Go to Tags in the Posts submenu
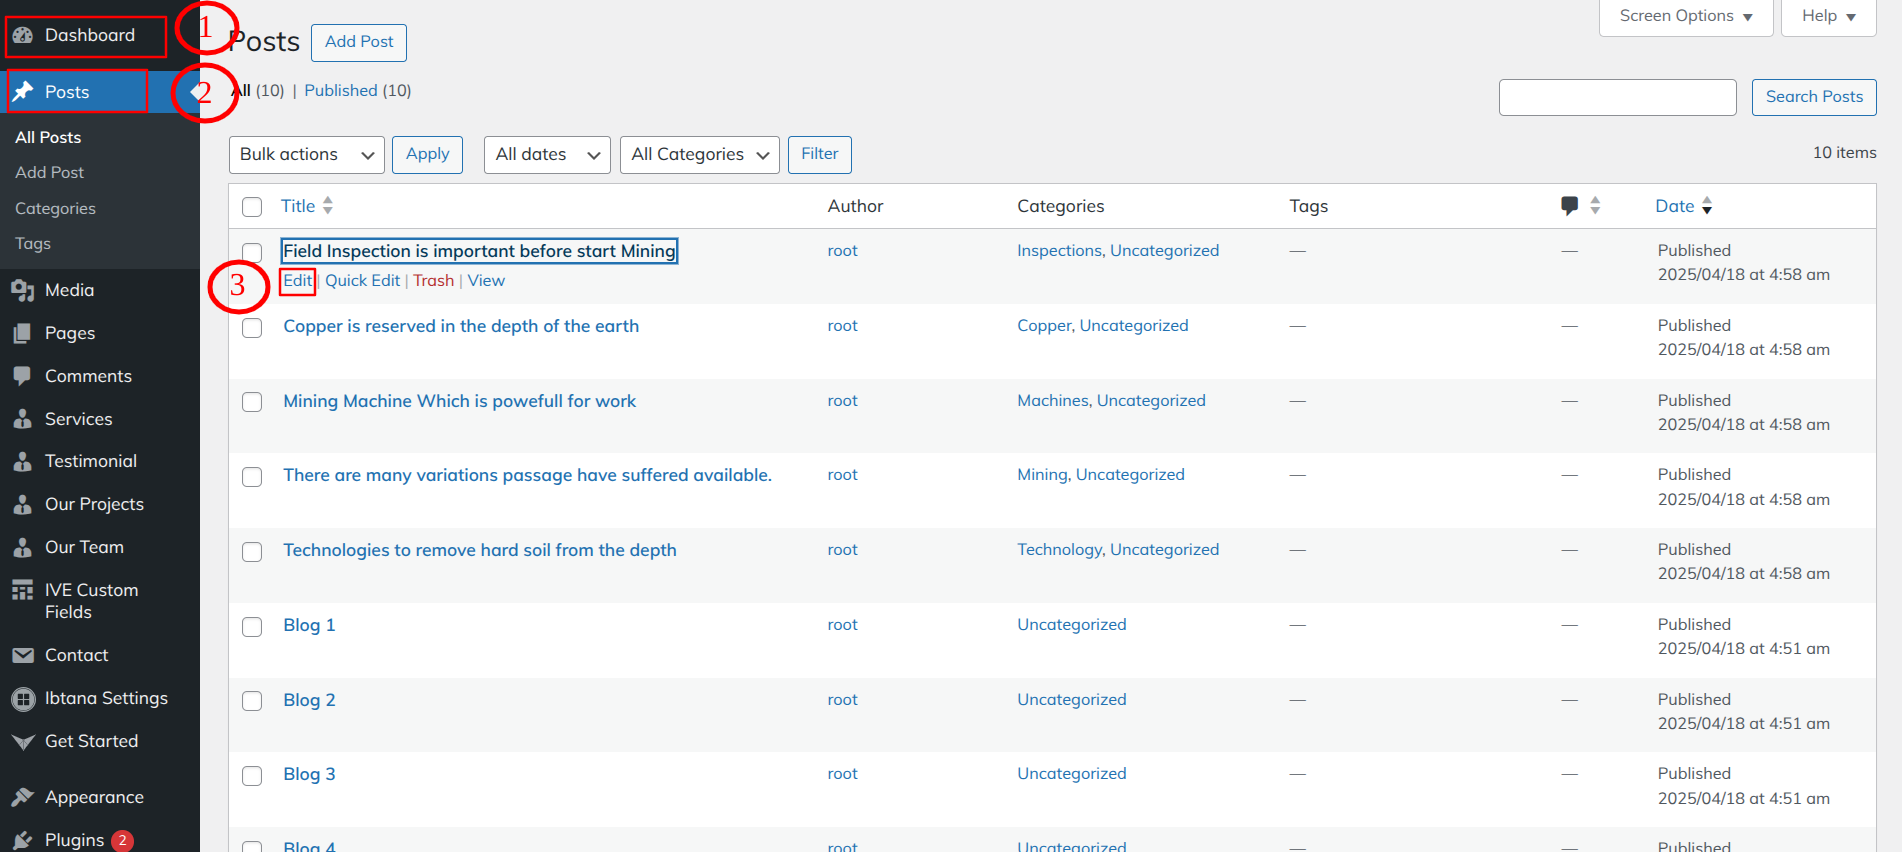The height and width of the screenshot is (852, 1902). [x=33, y=243]
